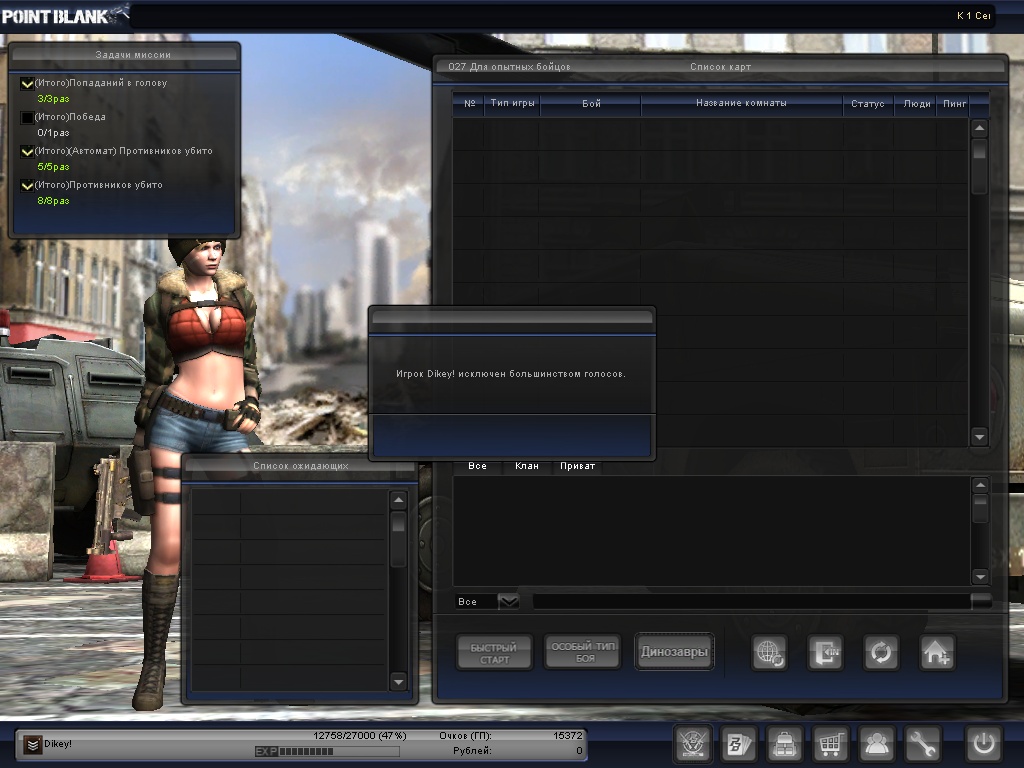
Task: Open the mission cards icon
Action: coord(739,745)
